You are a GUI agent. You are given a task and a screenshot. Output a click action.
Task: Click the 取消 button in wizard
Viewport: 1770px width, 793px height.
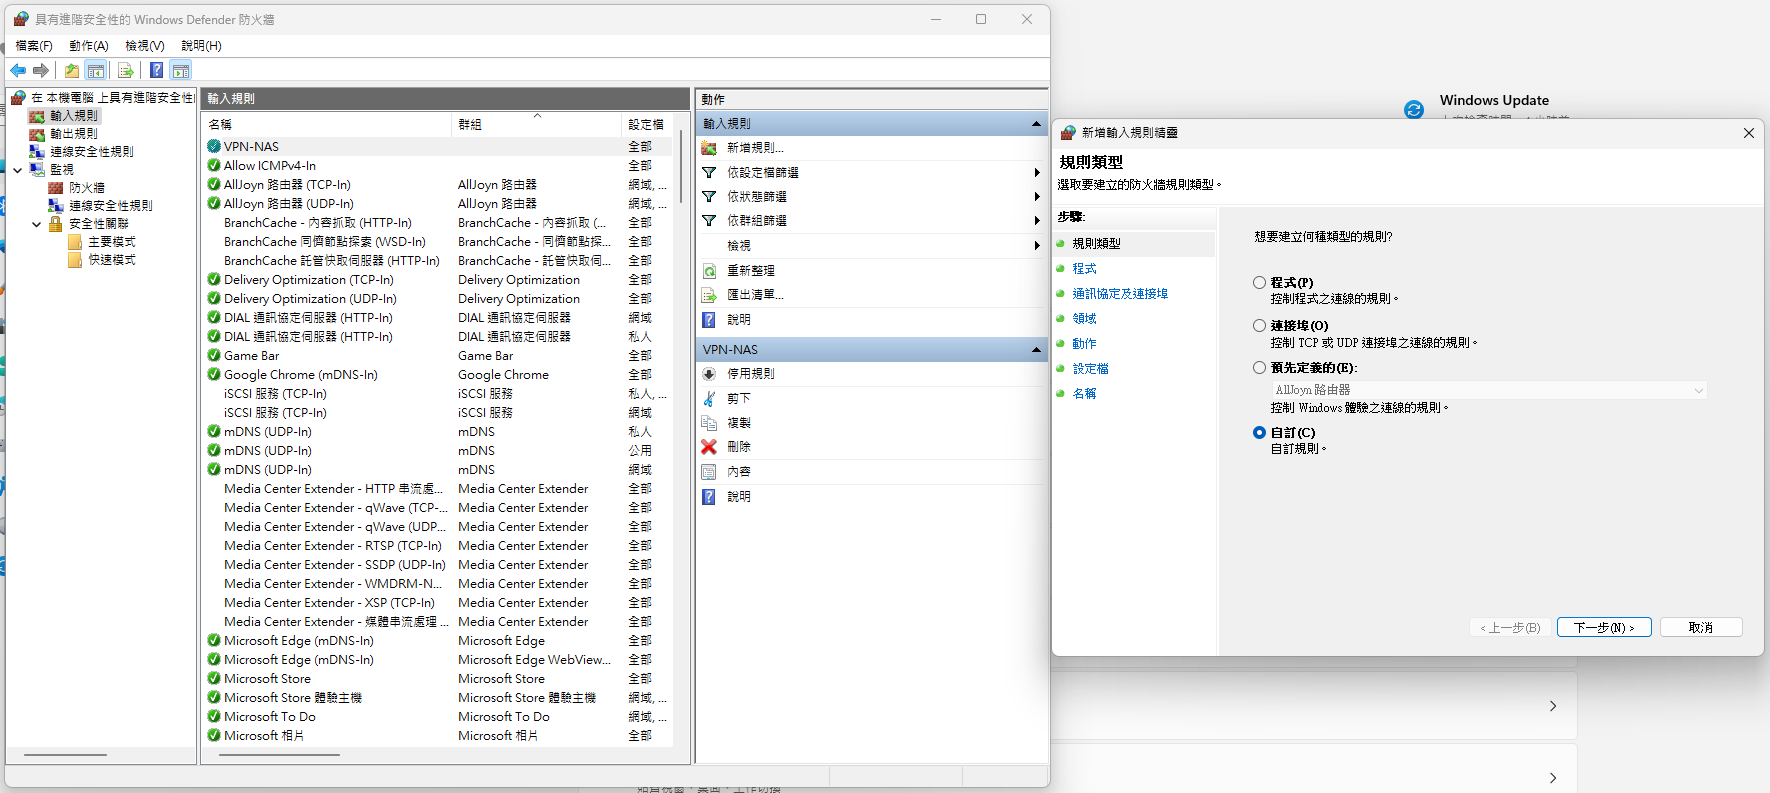pos(1700,628)
